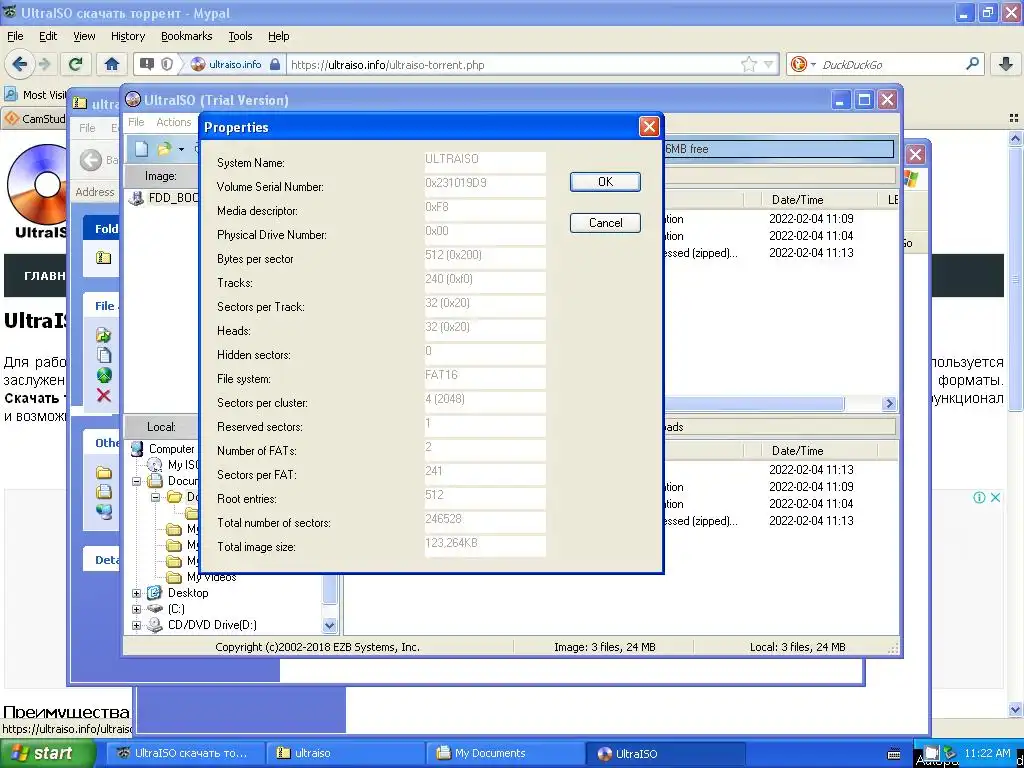Click the capacity bar showing MB free

[778, 149]
